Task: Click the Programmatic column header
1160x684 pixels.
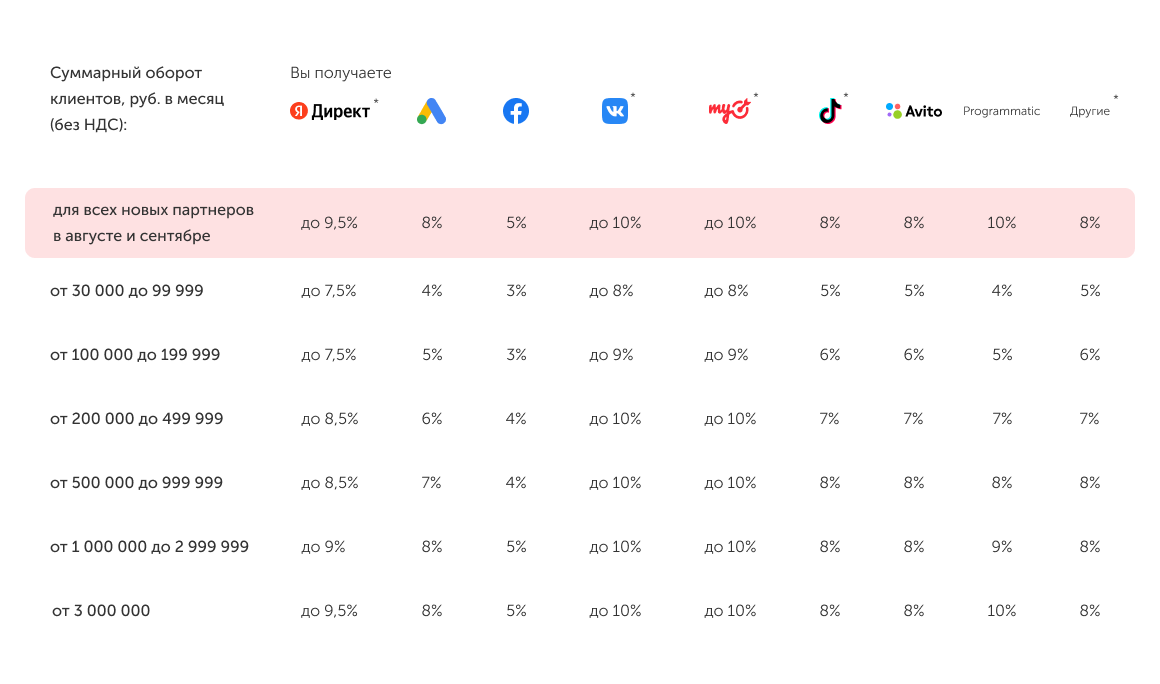Action: [x=1001, y=111]
